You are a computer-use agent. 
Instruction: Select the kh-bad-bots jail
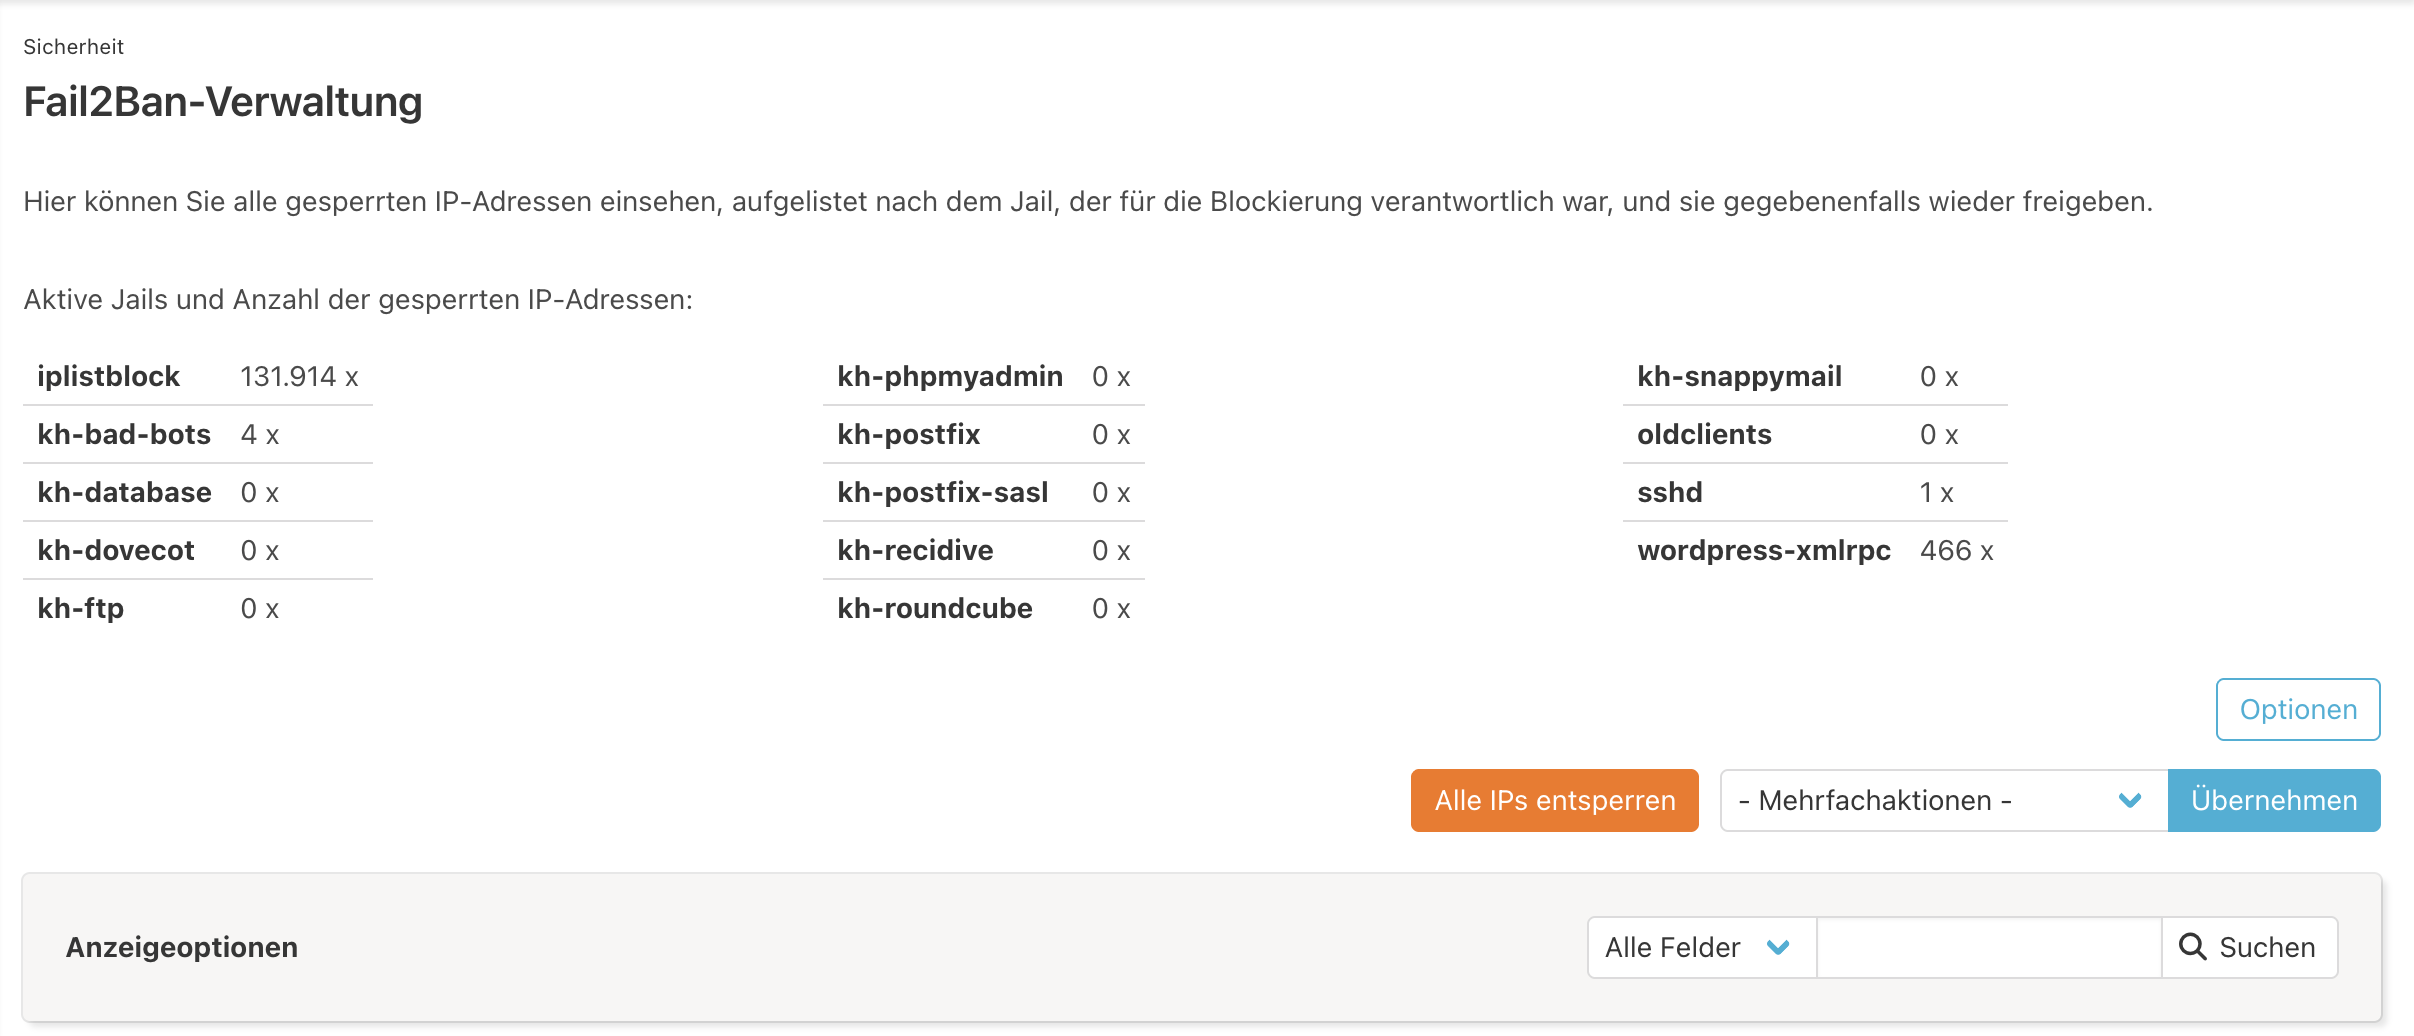coord(124,433)
